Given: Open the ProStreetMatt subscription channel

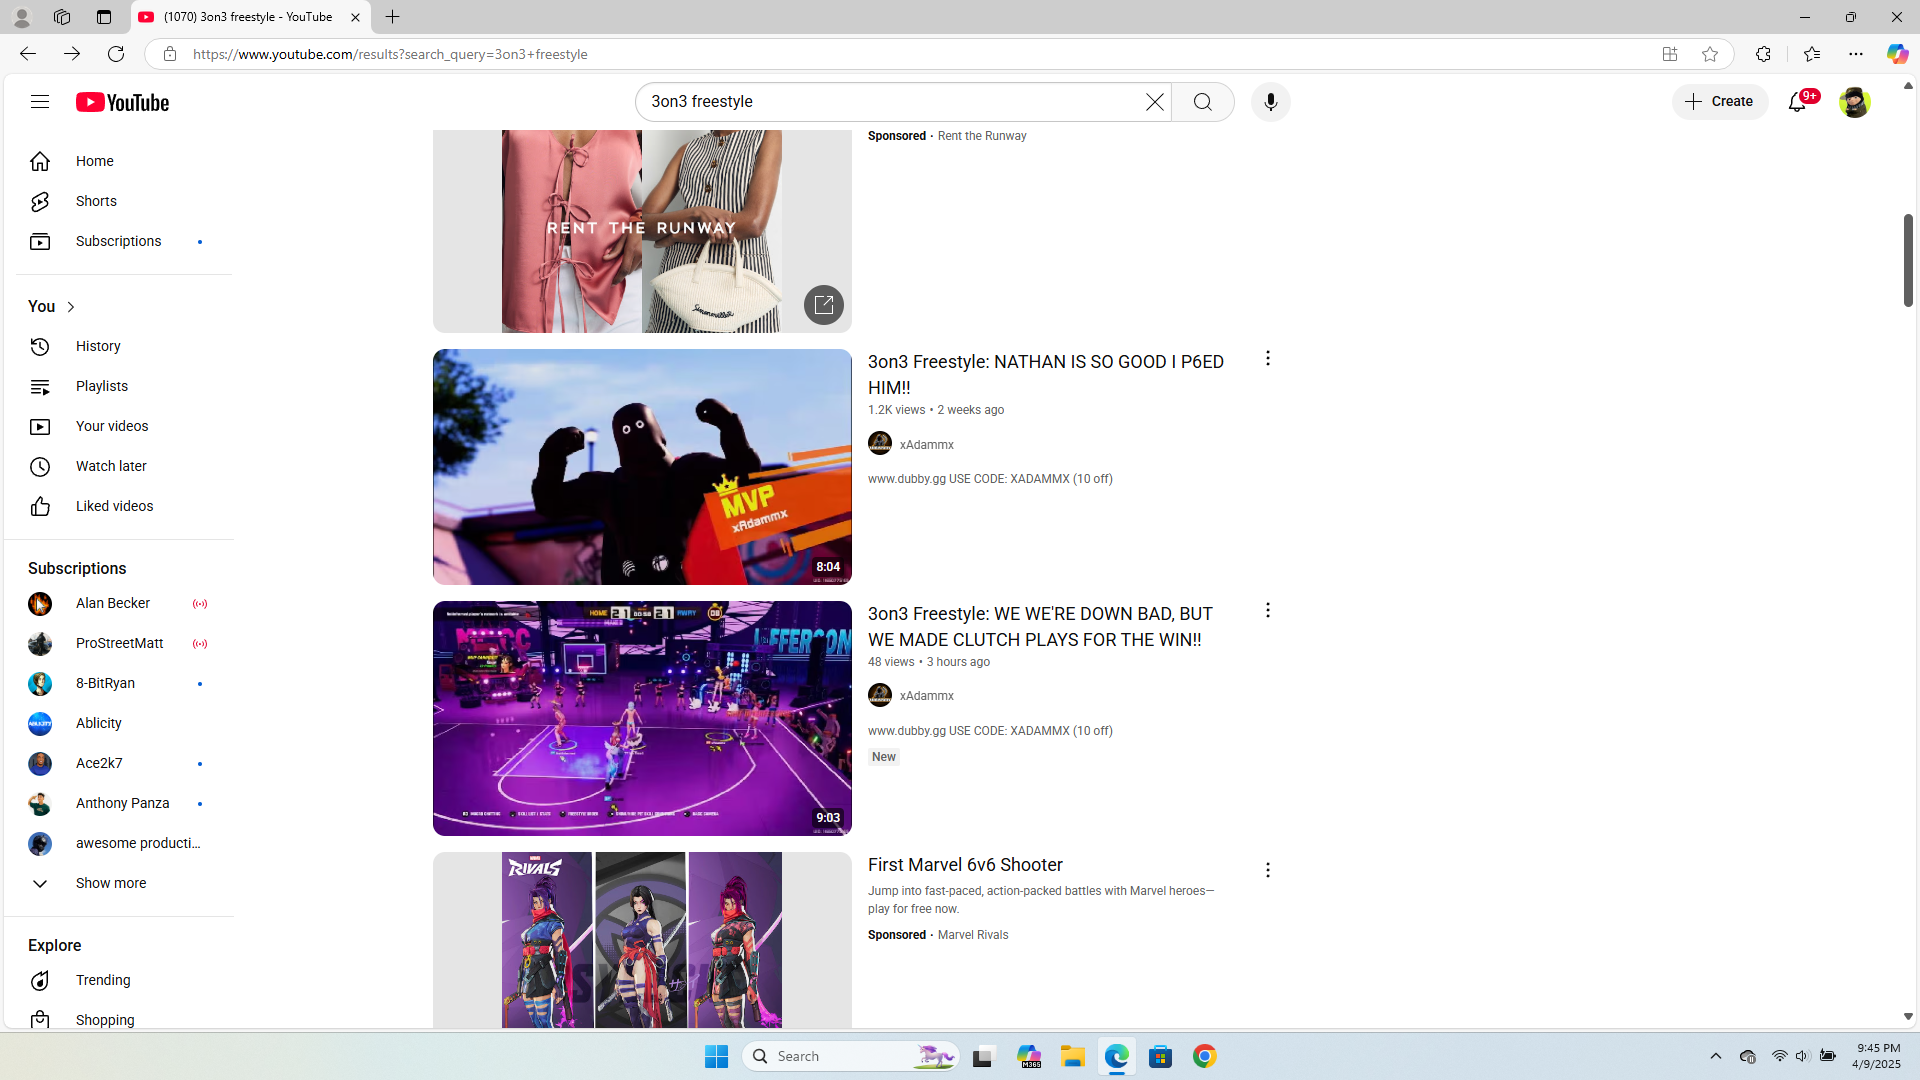Looking at the screenshot, I should click(116, 643).
